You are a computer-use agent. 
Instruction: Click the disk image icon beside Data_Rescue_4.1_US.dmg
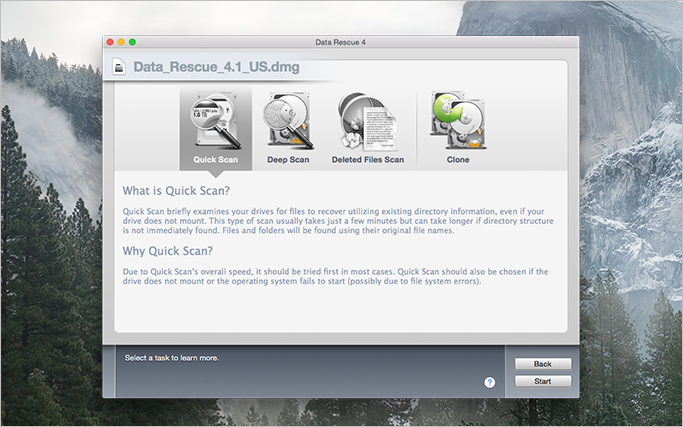click(x=119, y=67)
